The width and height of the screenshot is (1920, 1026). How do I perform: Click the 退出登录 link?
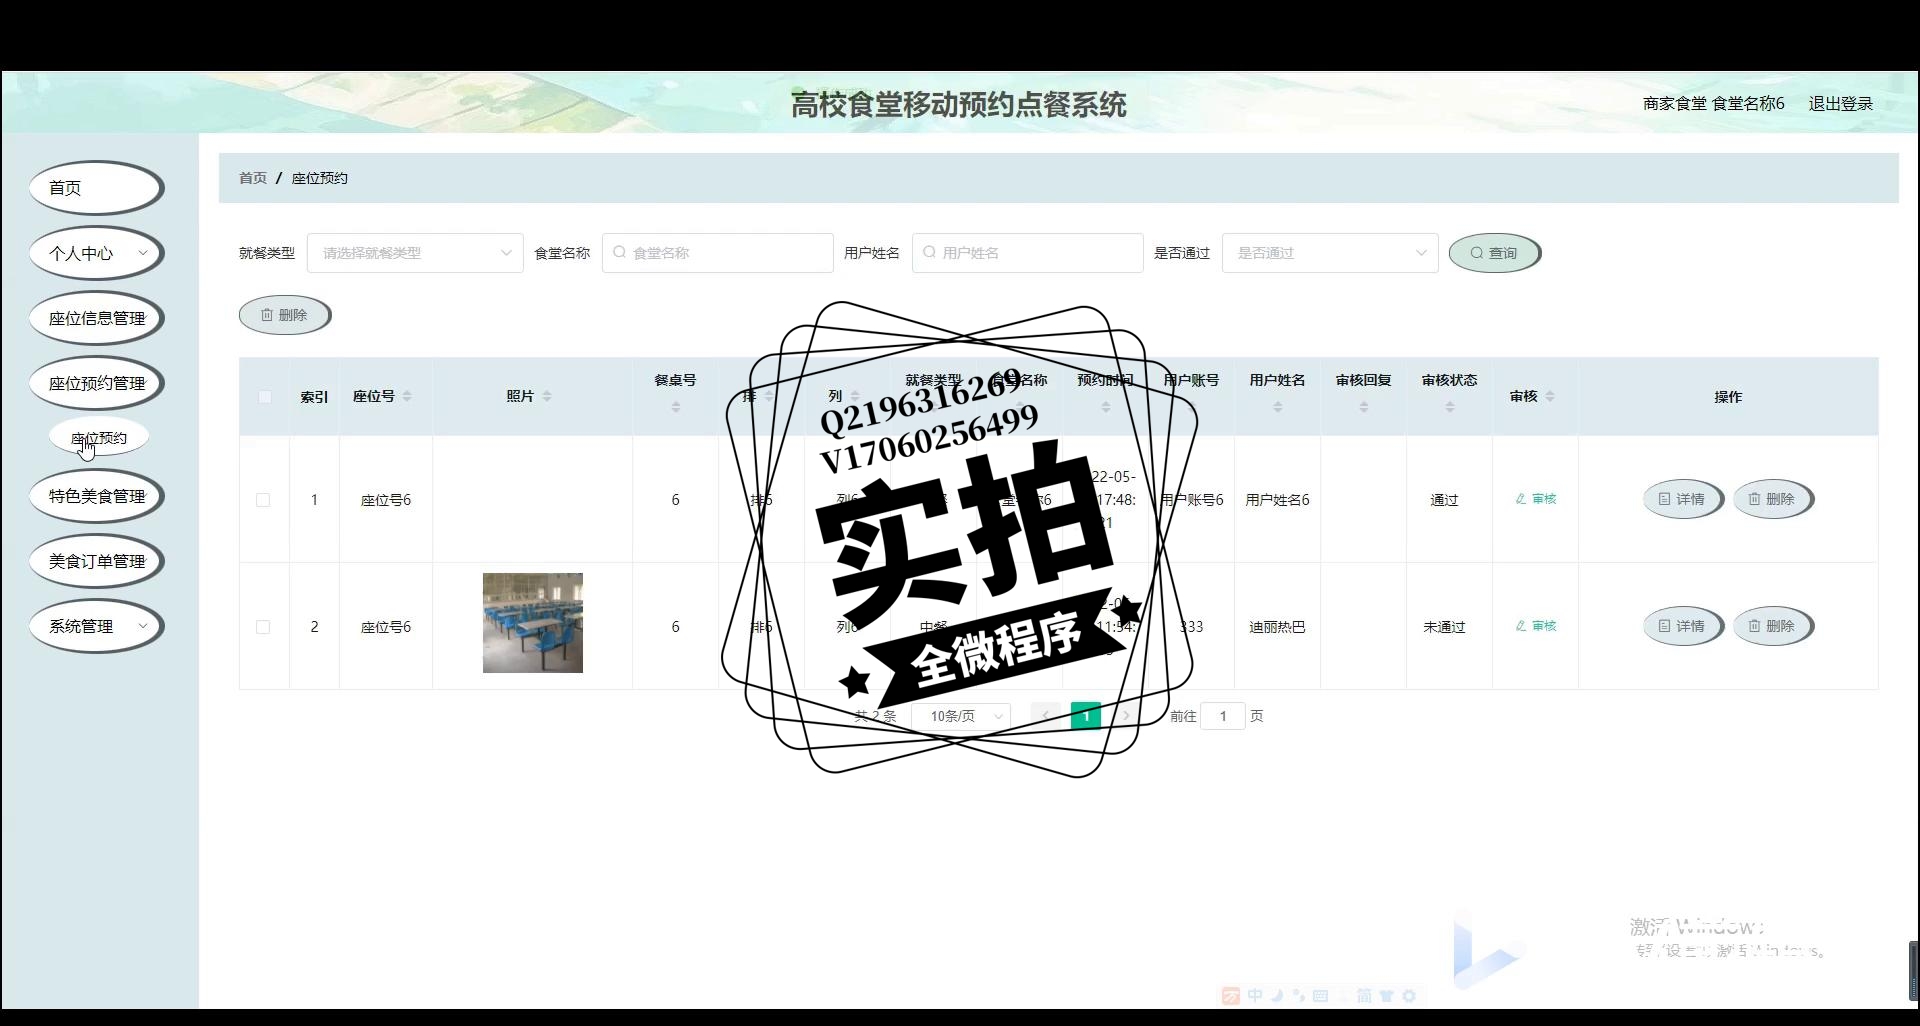pyautogui.click(x=1840, y=104)
